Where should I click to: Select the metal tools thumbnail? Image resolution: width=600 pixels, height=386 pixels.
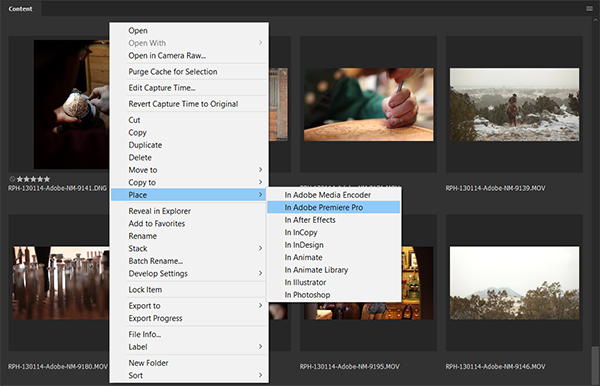coord(60,283)
